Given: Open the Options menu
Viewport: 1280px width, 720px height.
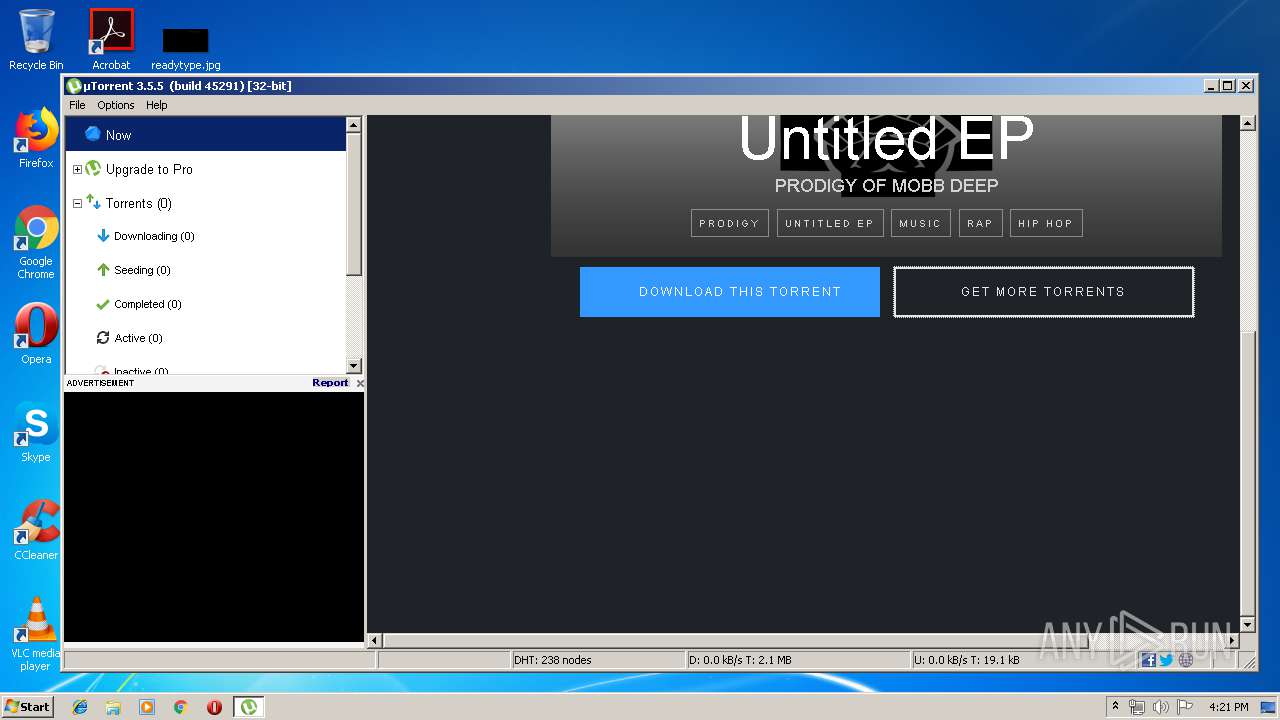Looking at the screenshot, I should click(116, 105).
